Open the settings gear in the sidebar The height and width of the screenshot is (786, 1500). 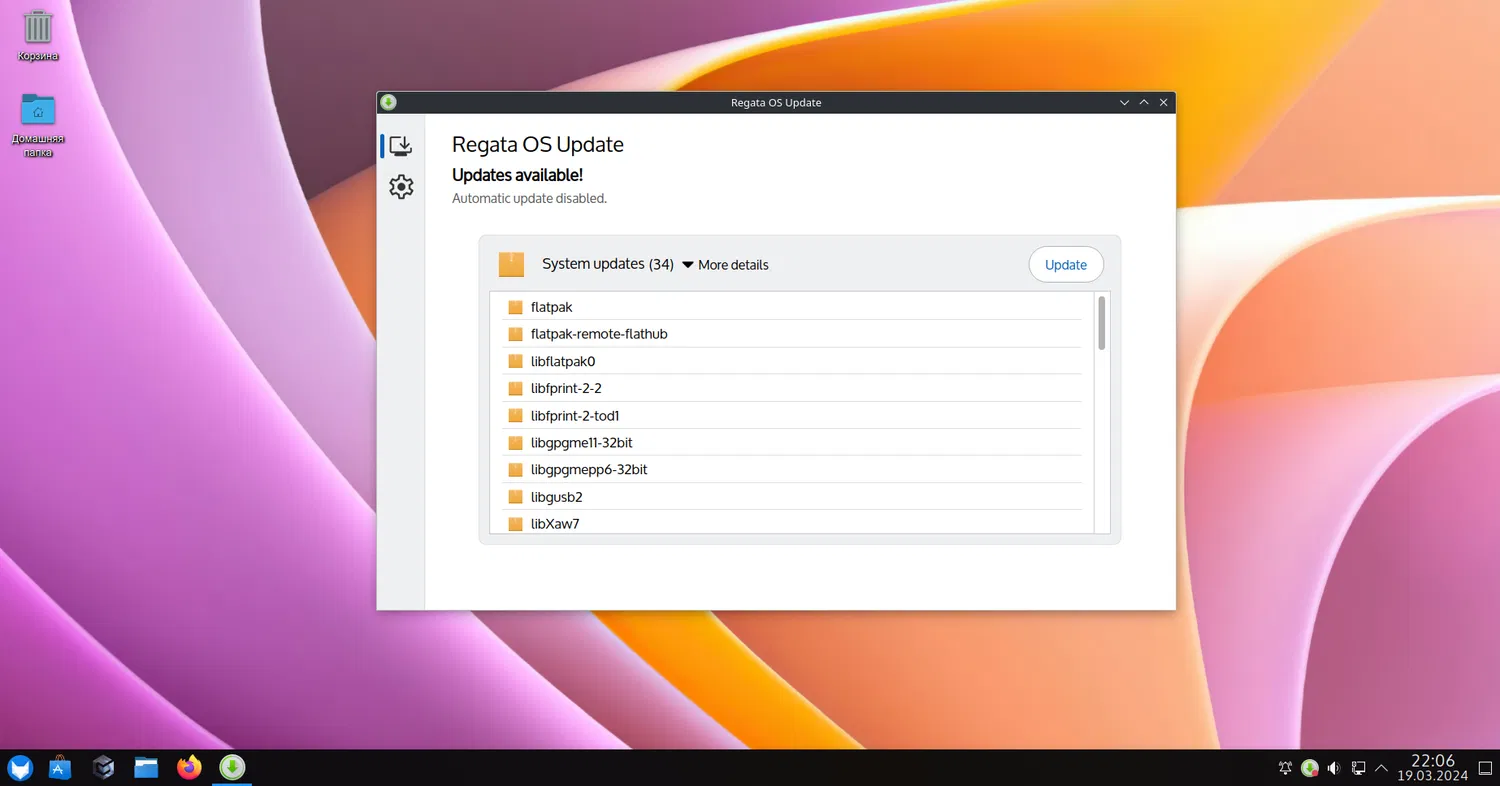click(401, 186)
